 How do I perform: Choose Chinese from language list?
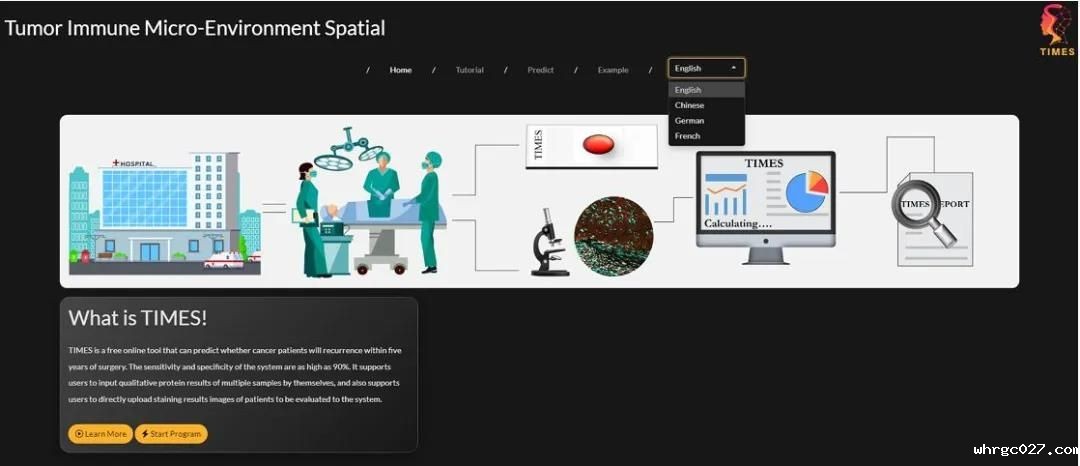click(x=706, y=105)
